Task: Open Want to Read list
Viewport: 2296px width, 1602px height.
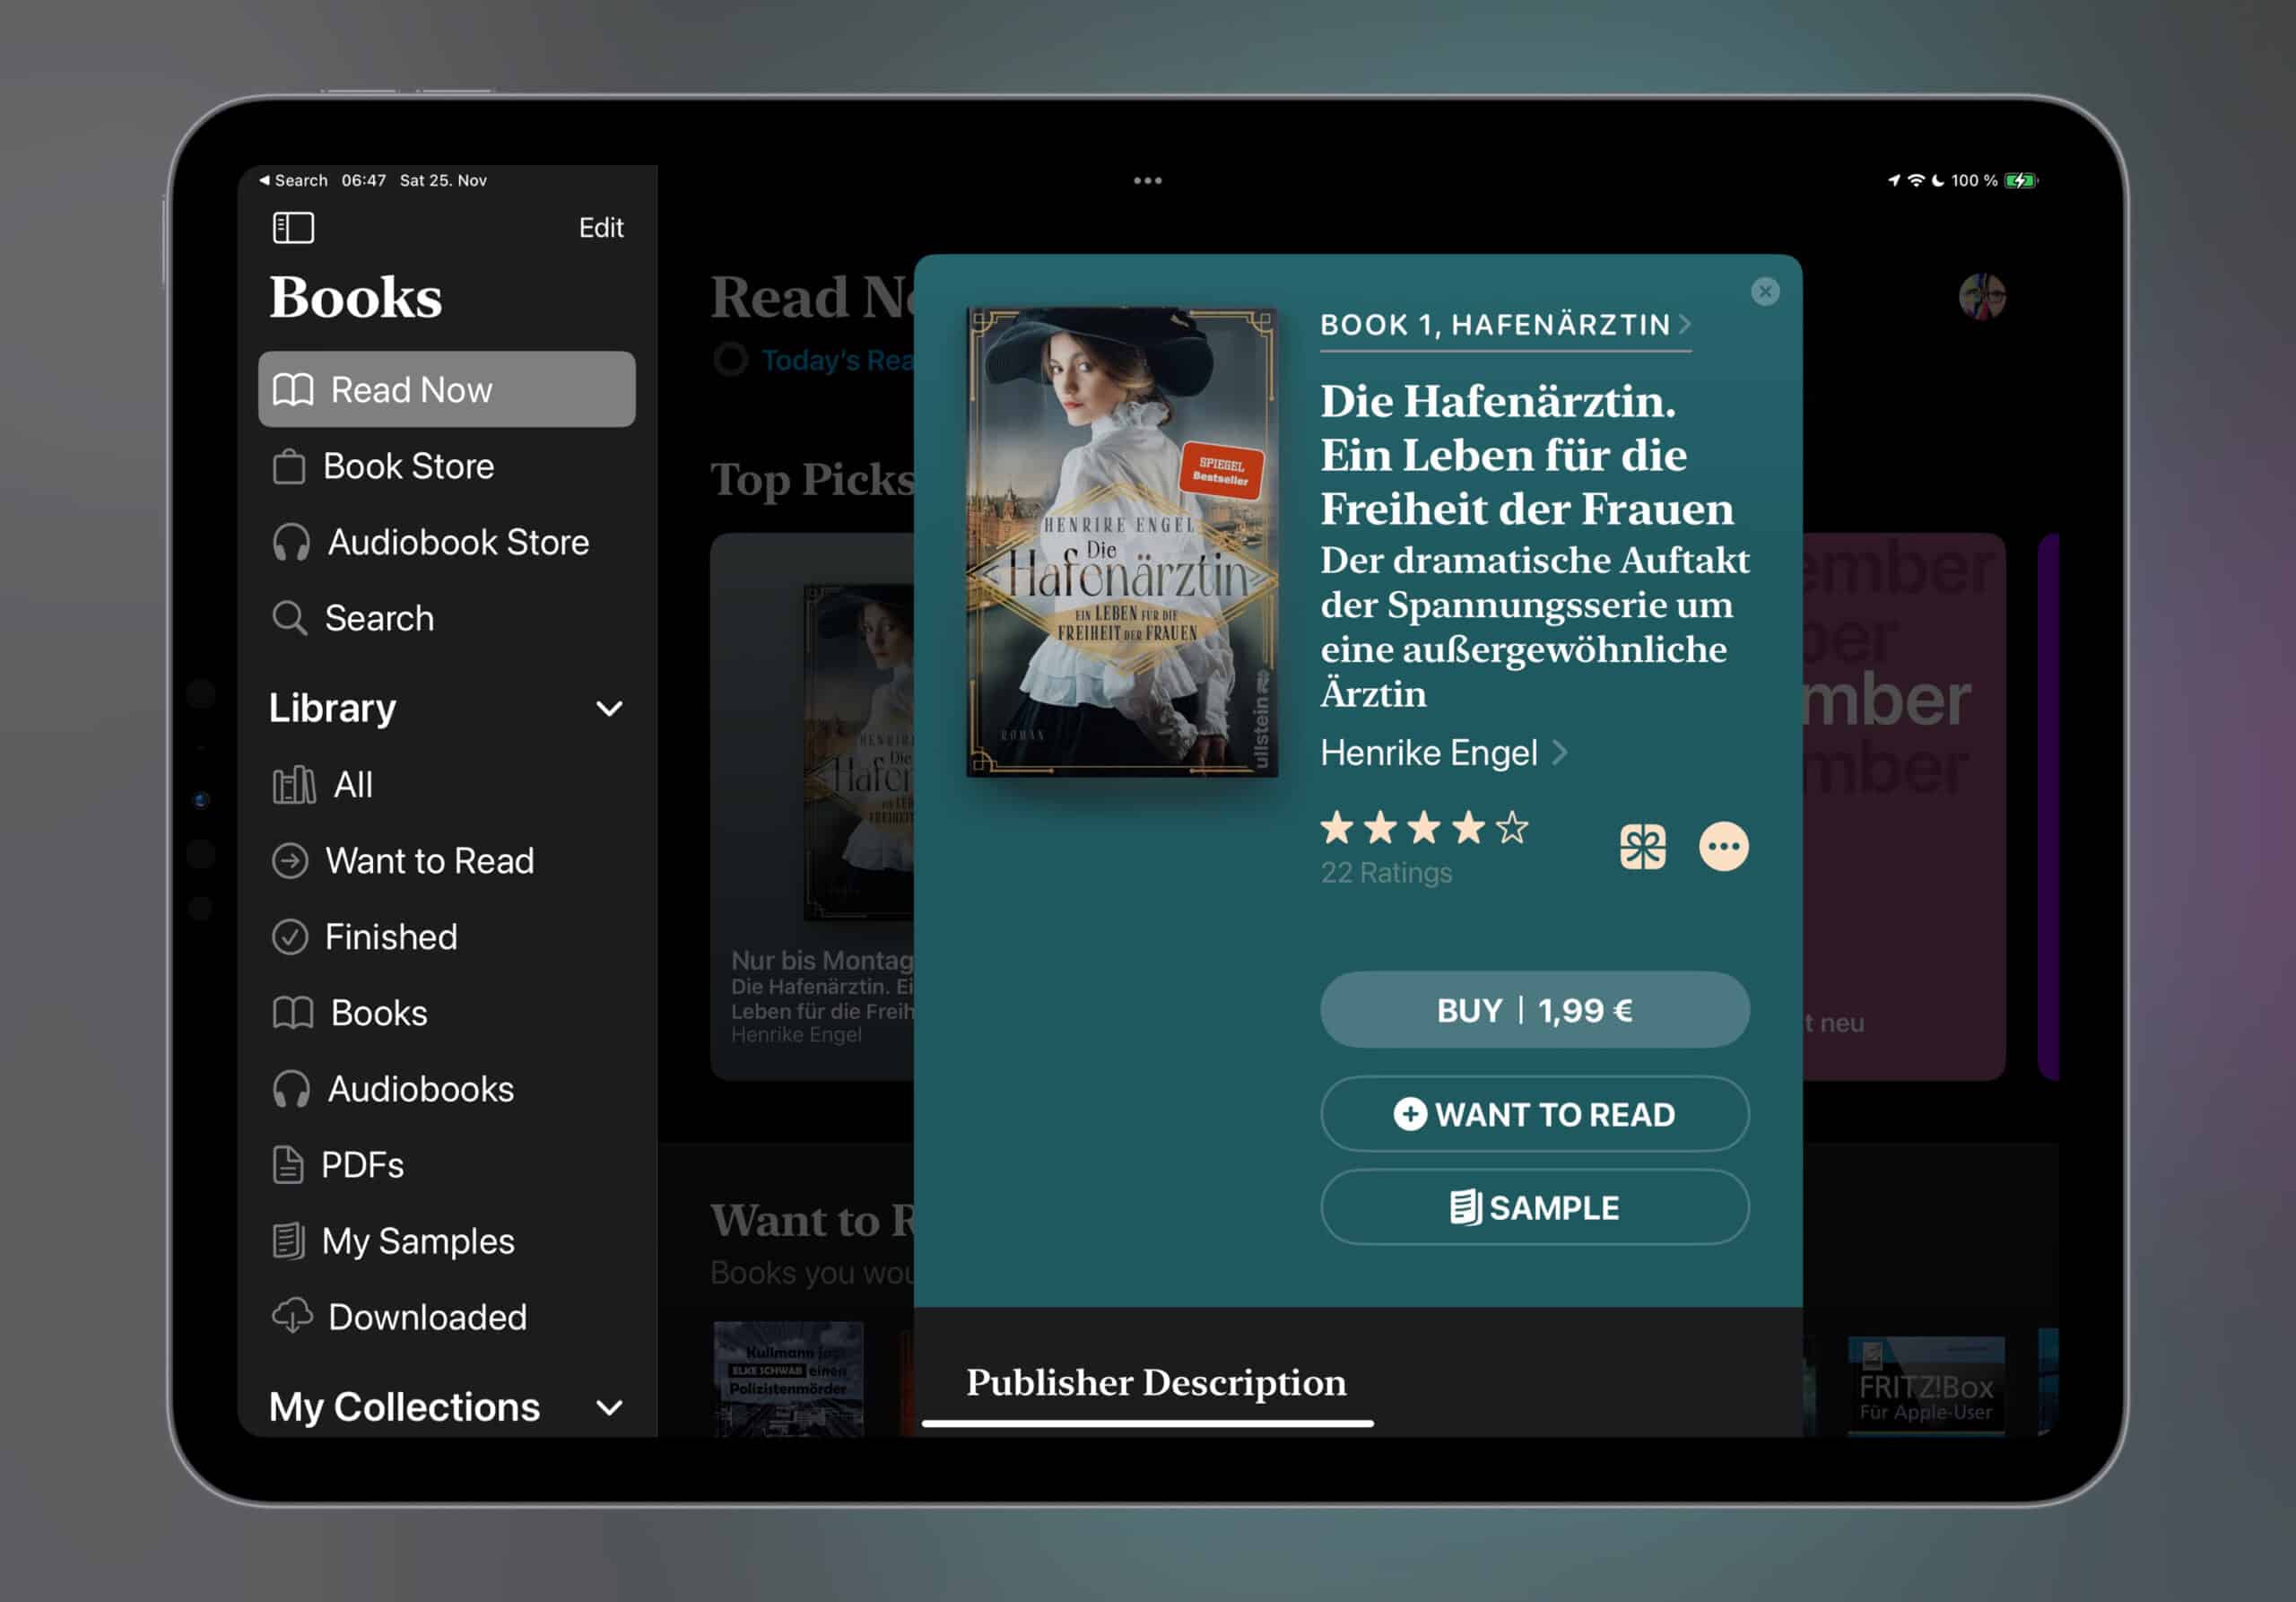Action: [x=446, y=861]
